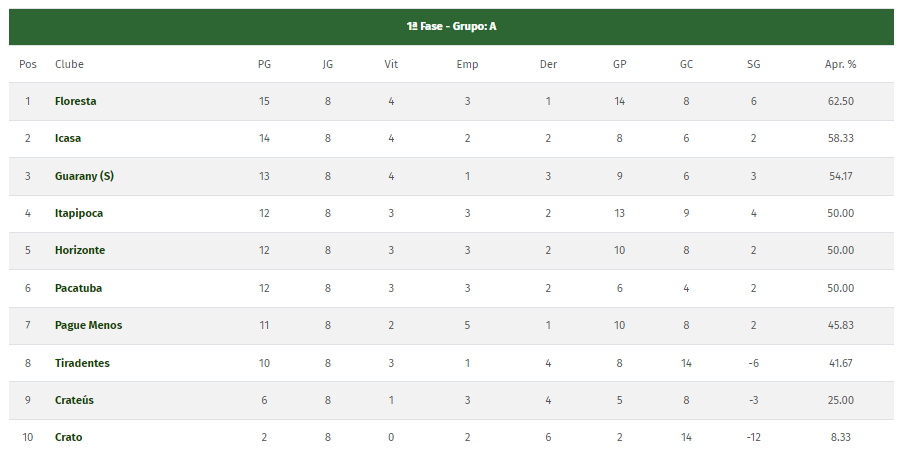Select the Pacatuba club link
904x452 pixels.
[78, 288]
